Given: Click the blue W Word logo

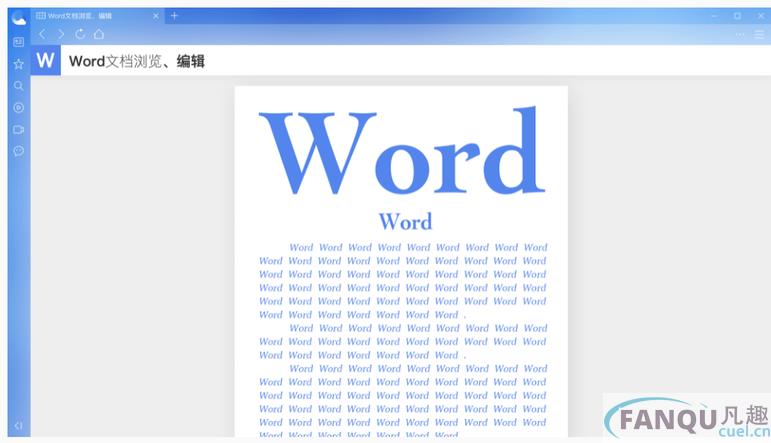Looking at the screenshot, I should coord(45,60).
